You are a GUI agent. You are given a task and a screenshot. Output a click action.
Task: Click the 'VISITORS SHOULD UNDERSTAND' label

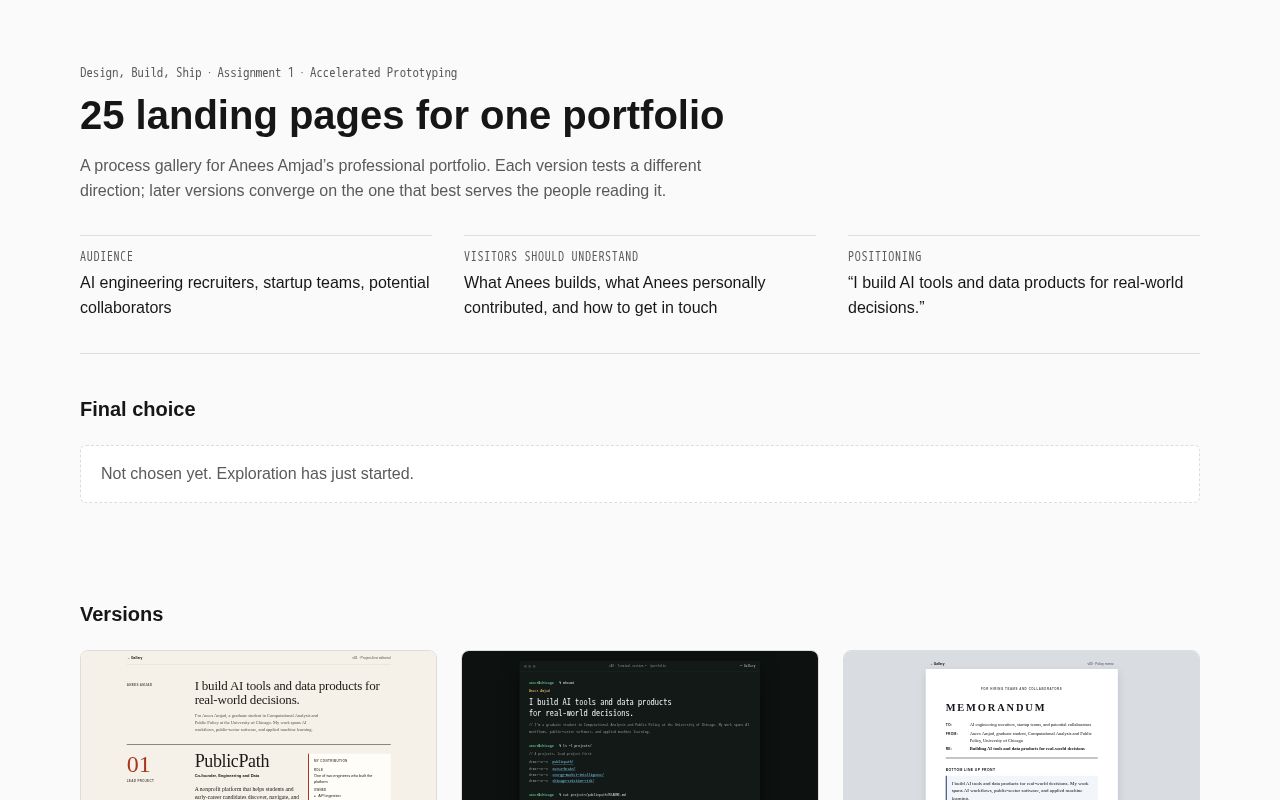pos(551,257)
